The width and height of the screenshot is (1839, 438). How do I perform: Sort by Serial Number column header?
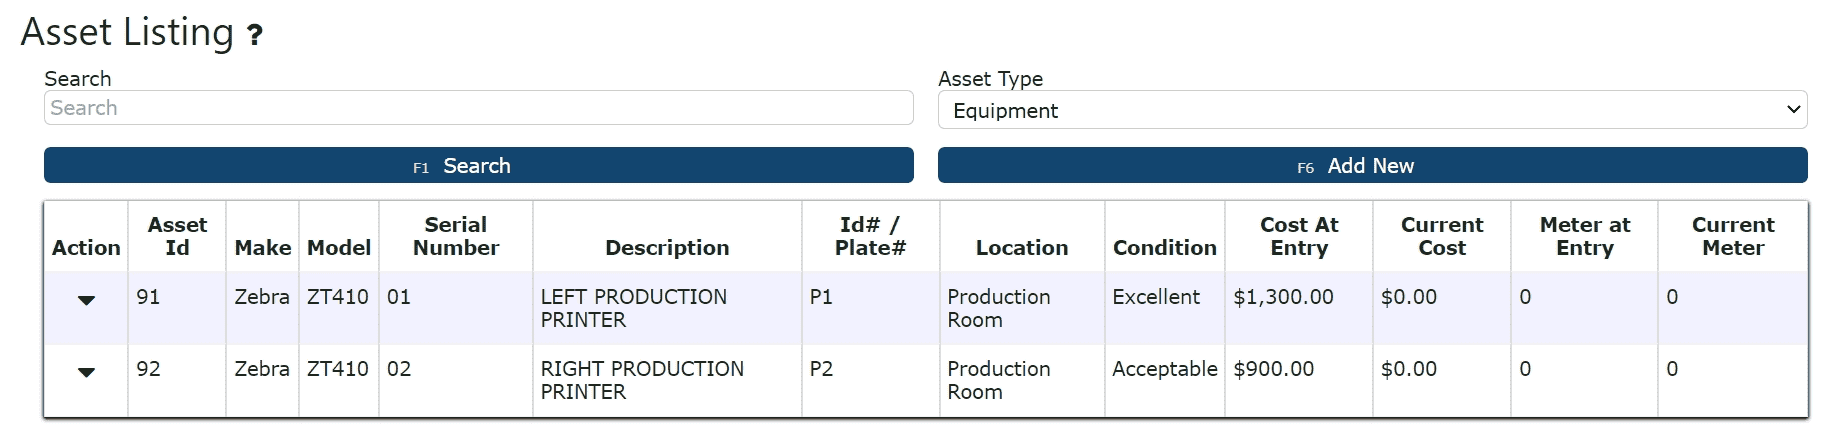tap(455, 236)
